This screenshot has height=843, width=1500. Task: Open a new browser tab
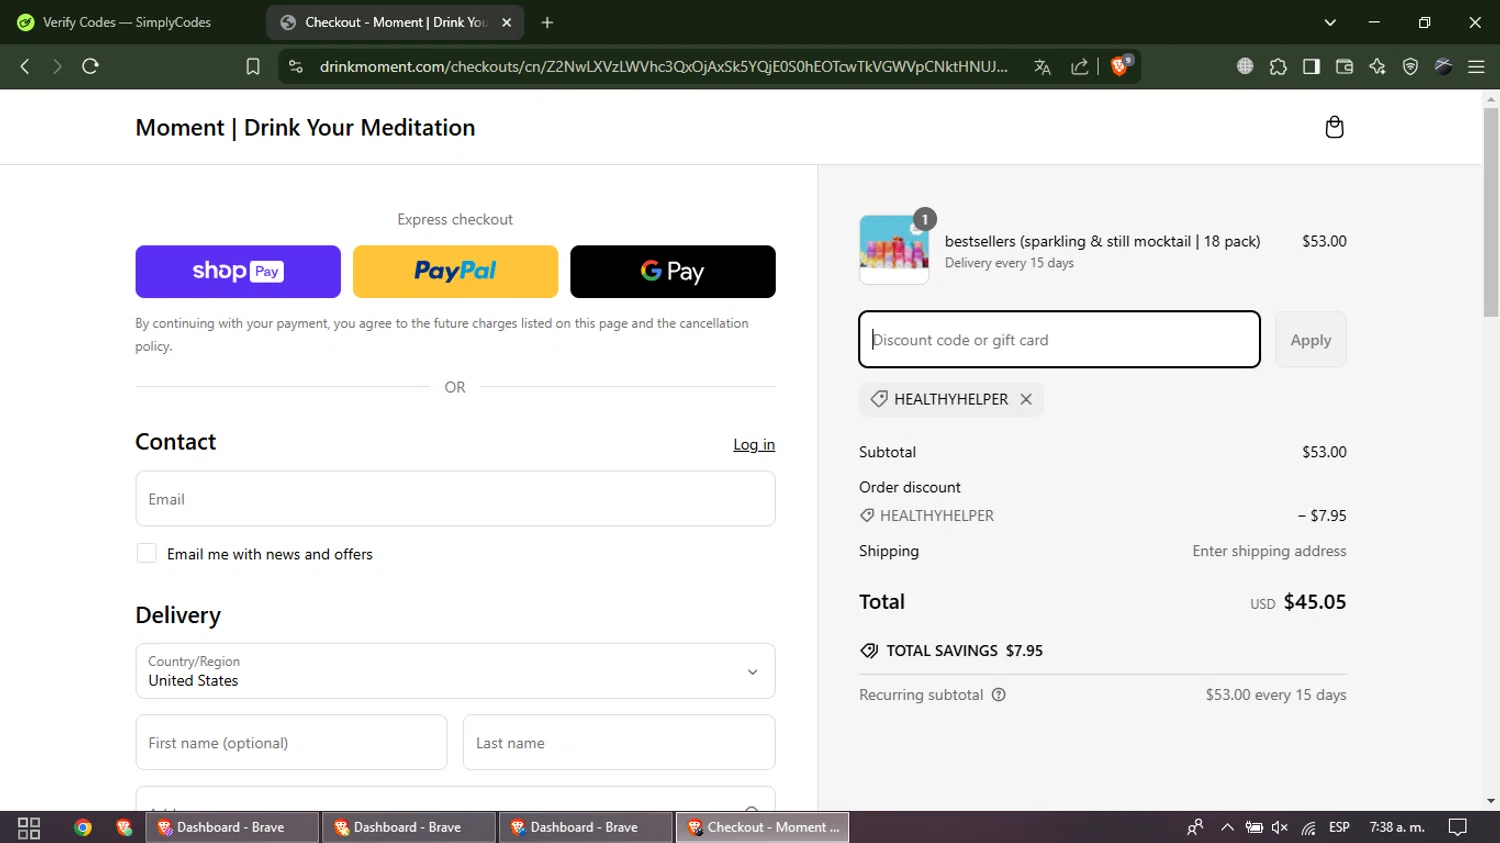pos(547,22)
